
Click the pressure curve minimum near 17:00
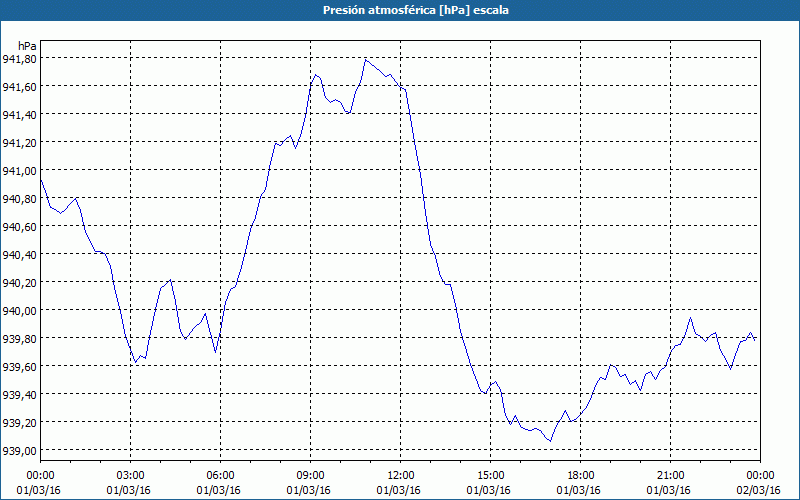coord(551,441)
